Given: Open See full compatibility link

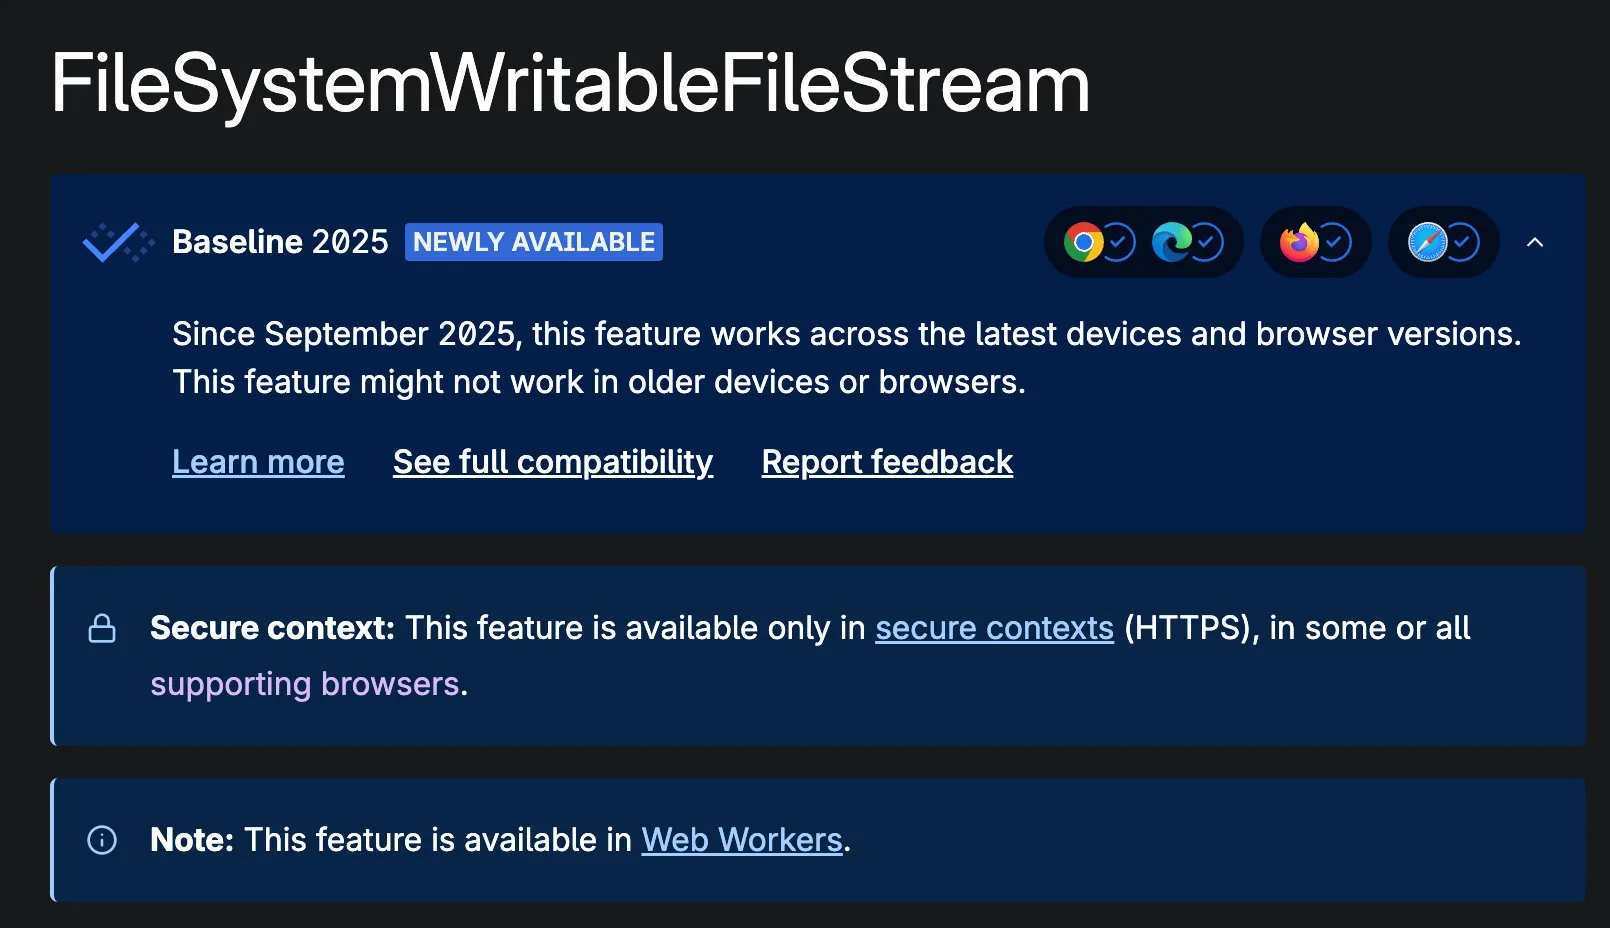Looking at the screenshot, I should [x=553, y=462].
